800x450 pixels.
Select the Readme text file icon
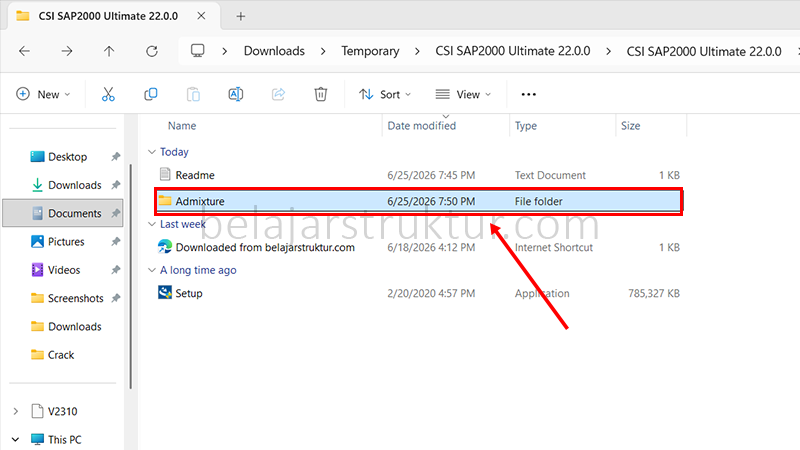(x=165, y=174)
